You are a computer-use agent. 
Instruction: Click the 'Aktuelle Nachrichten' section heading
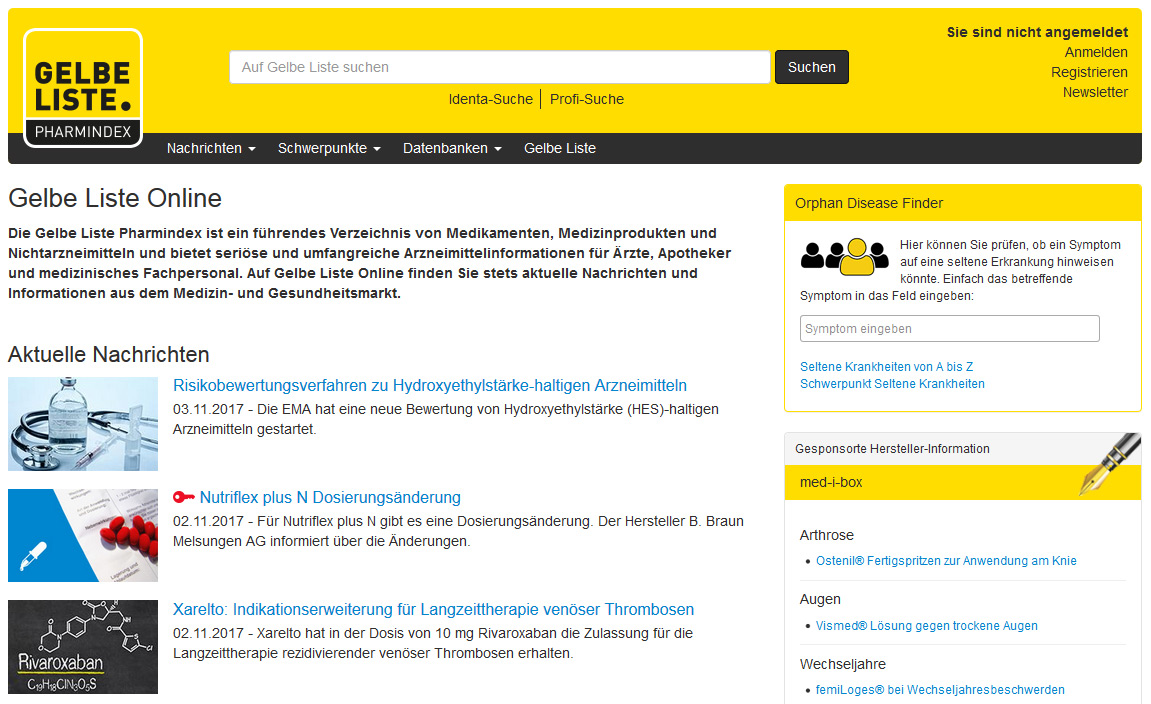[109, 355]
